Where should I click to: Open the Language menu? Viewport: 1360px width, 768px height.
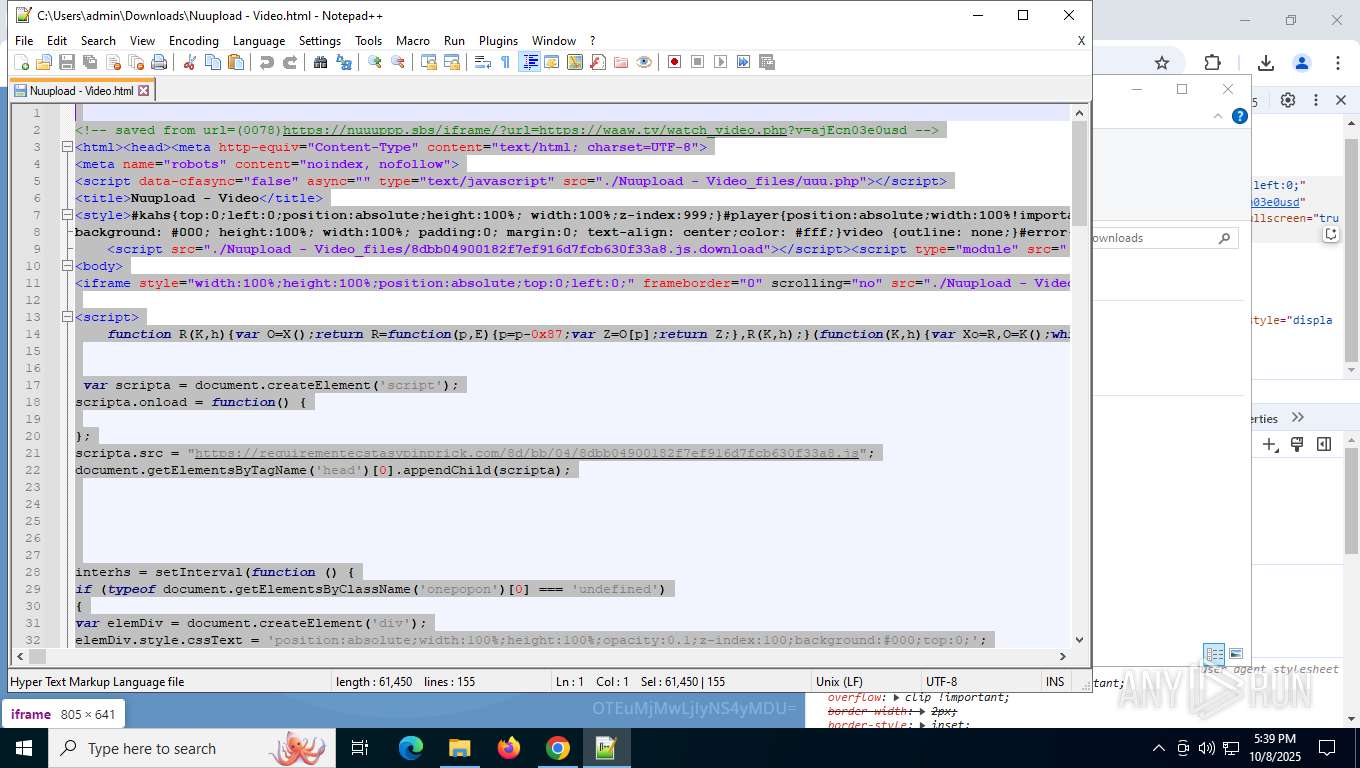[259, 41]
